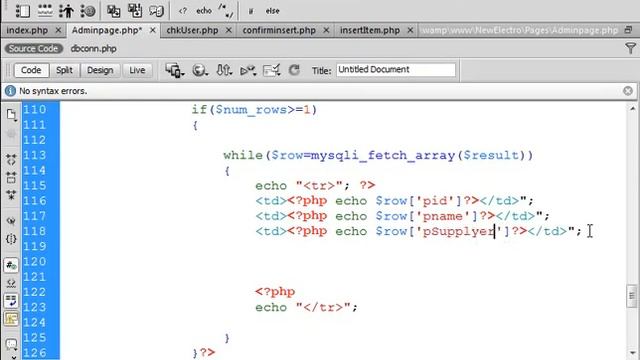Close the chkUser.php tab
The image size is (640, 360).
click(x=229, y=30)
